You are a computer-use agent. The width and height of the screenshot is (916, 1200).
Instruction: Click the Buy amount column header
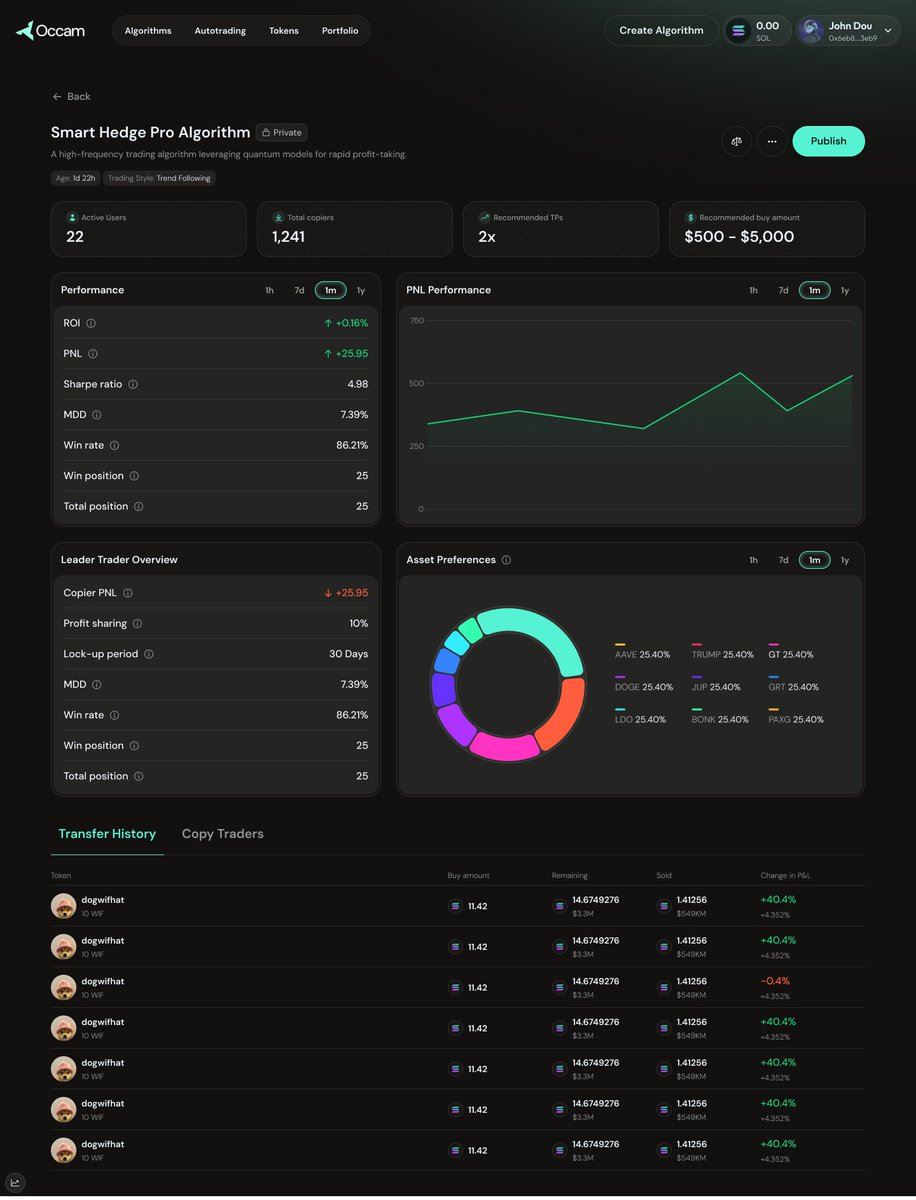[x=469, y=875]
